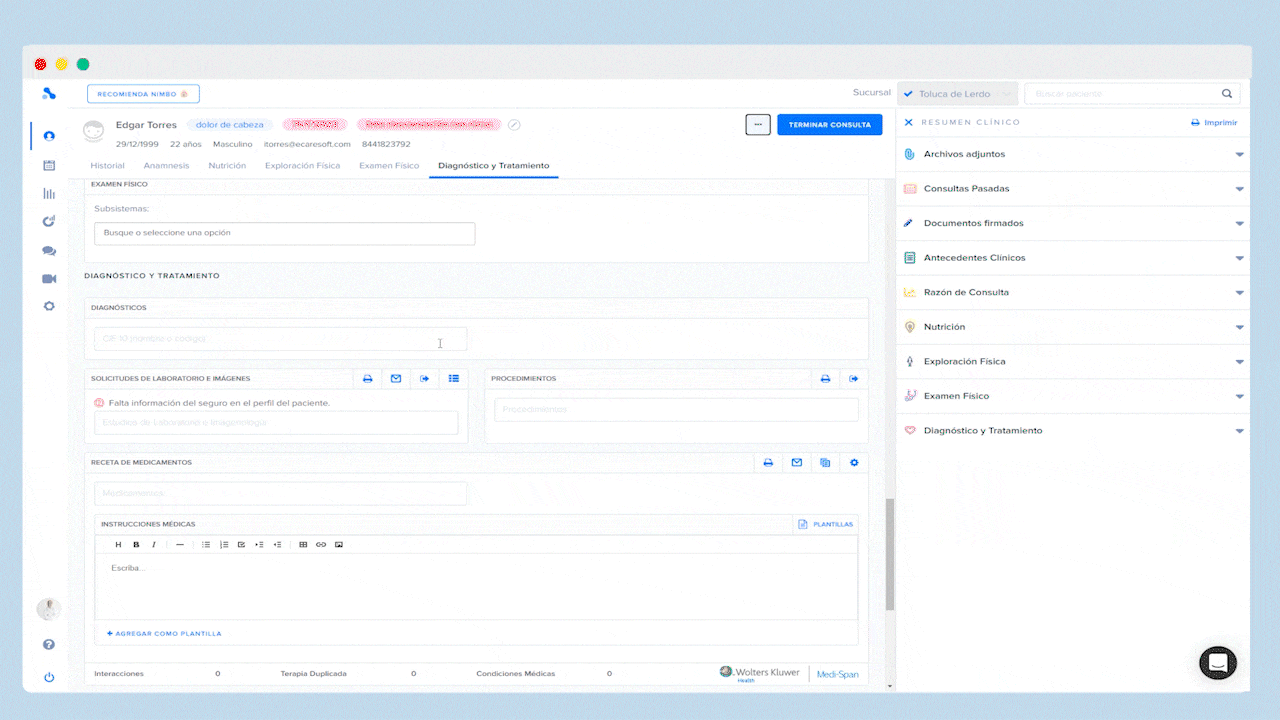Viewport: 1280px width, 720px height.
Task: Switch to the Examen Físico tab
Action: click(389, 166)
